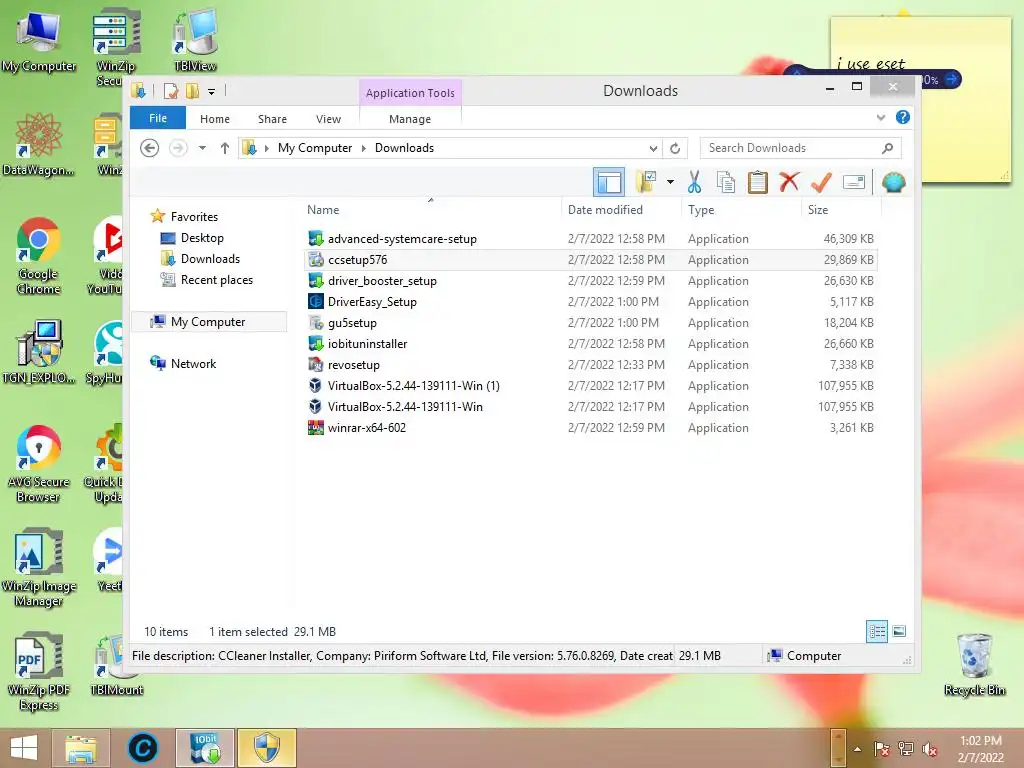This screenshot has height=768, width=1024.
Task: Open dropdown arrow beside folder options icon
Action: (670, 182)
